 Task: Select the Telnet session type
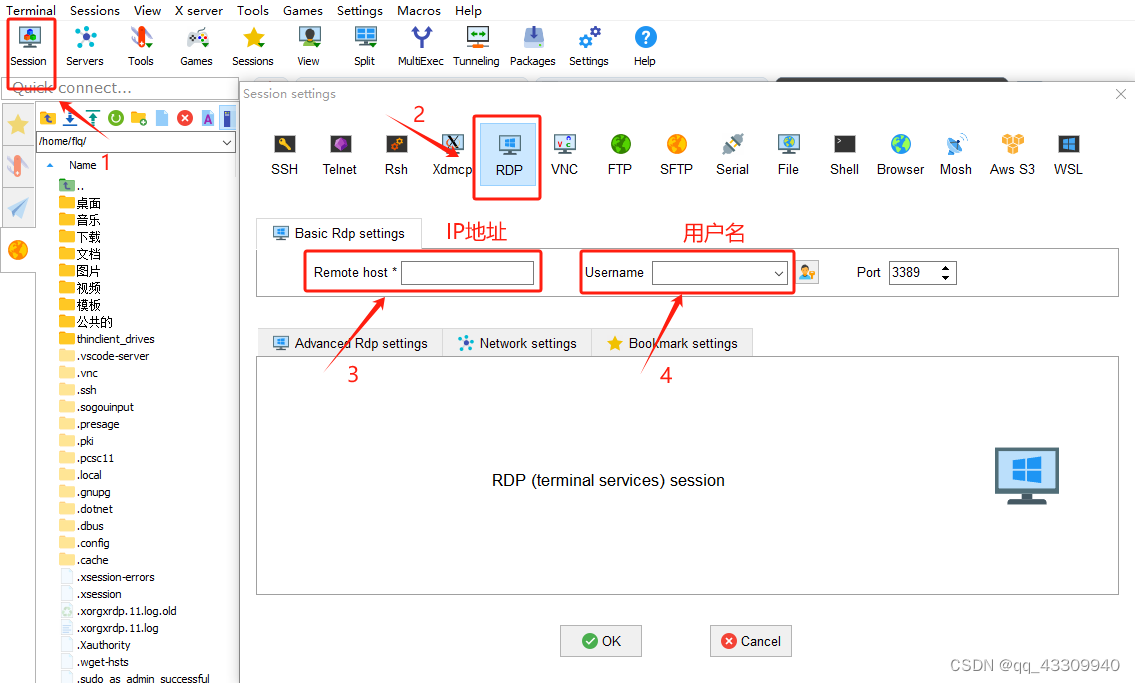[339, 156]
